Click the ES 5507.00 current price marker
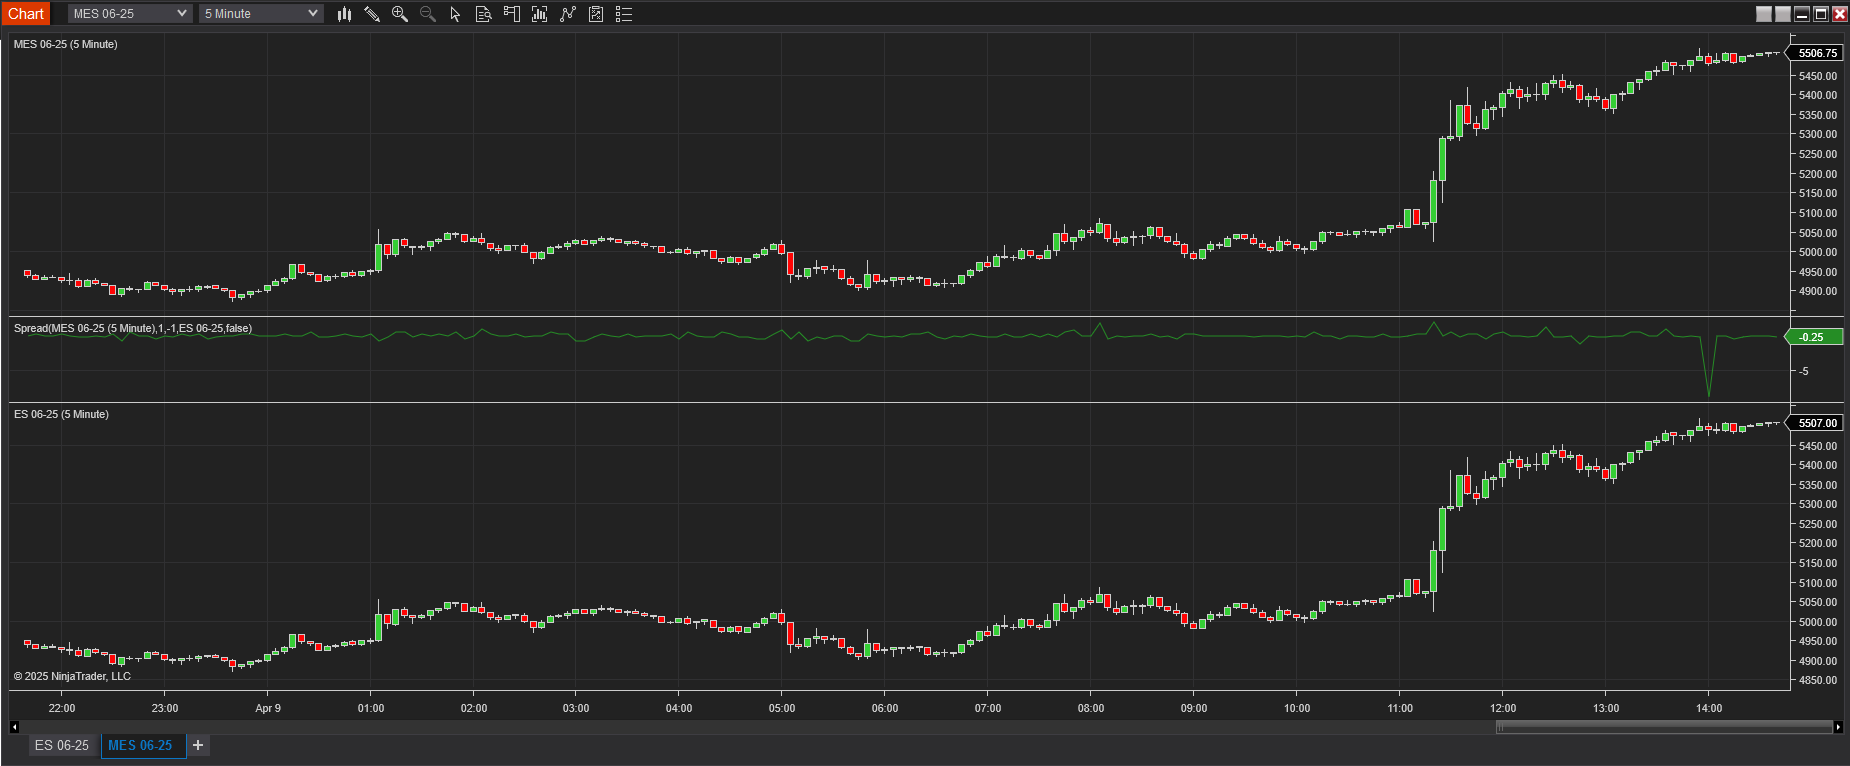The width and height of the screenshot is (1850, 766). [1816, 423]
